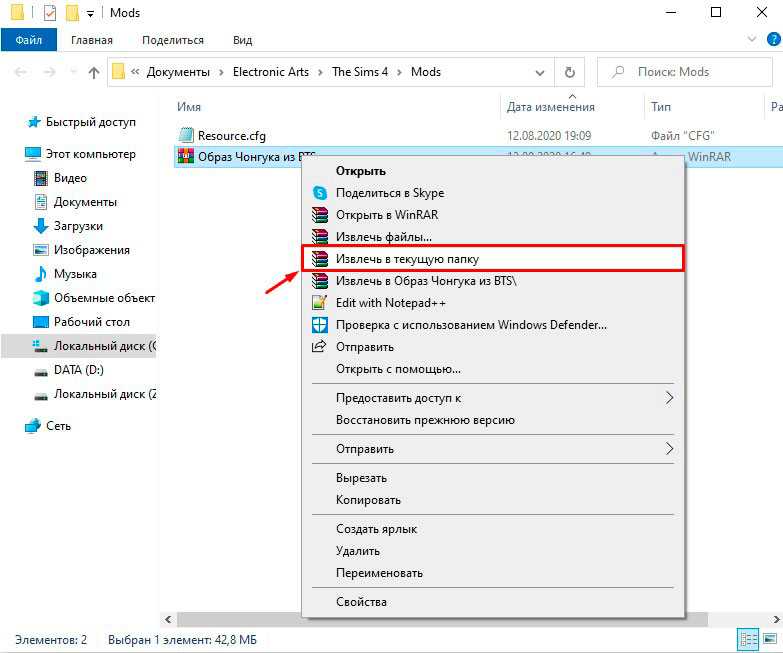Click the DATA (D:) drive icon
The width and height of the screenshot is (783, 653).
(x=40, y=371)
